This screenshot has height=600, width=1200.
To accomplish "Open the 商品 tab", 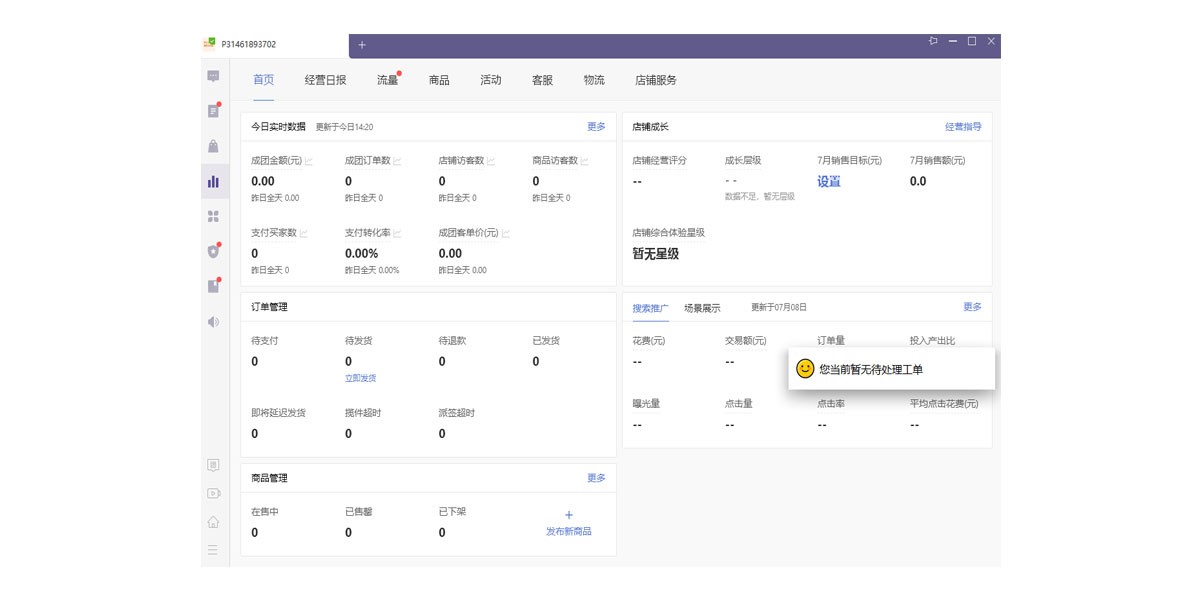I will tap(439, 80).
